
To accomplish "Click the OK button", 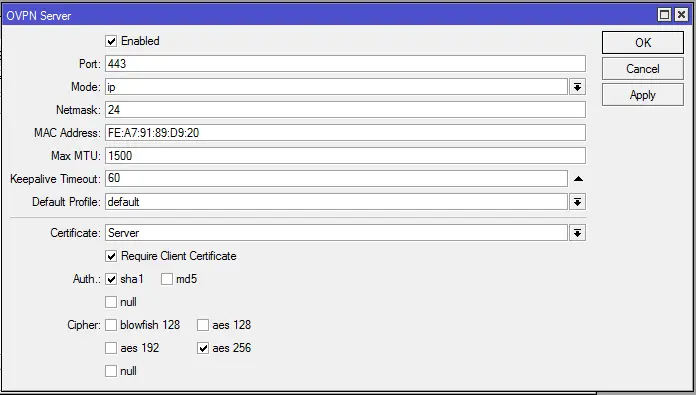I will click(643, 43).
